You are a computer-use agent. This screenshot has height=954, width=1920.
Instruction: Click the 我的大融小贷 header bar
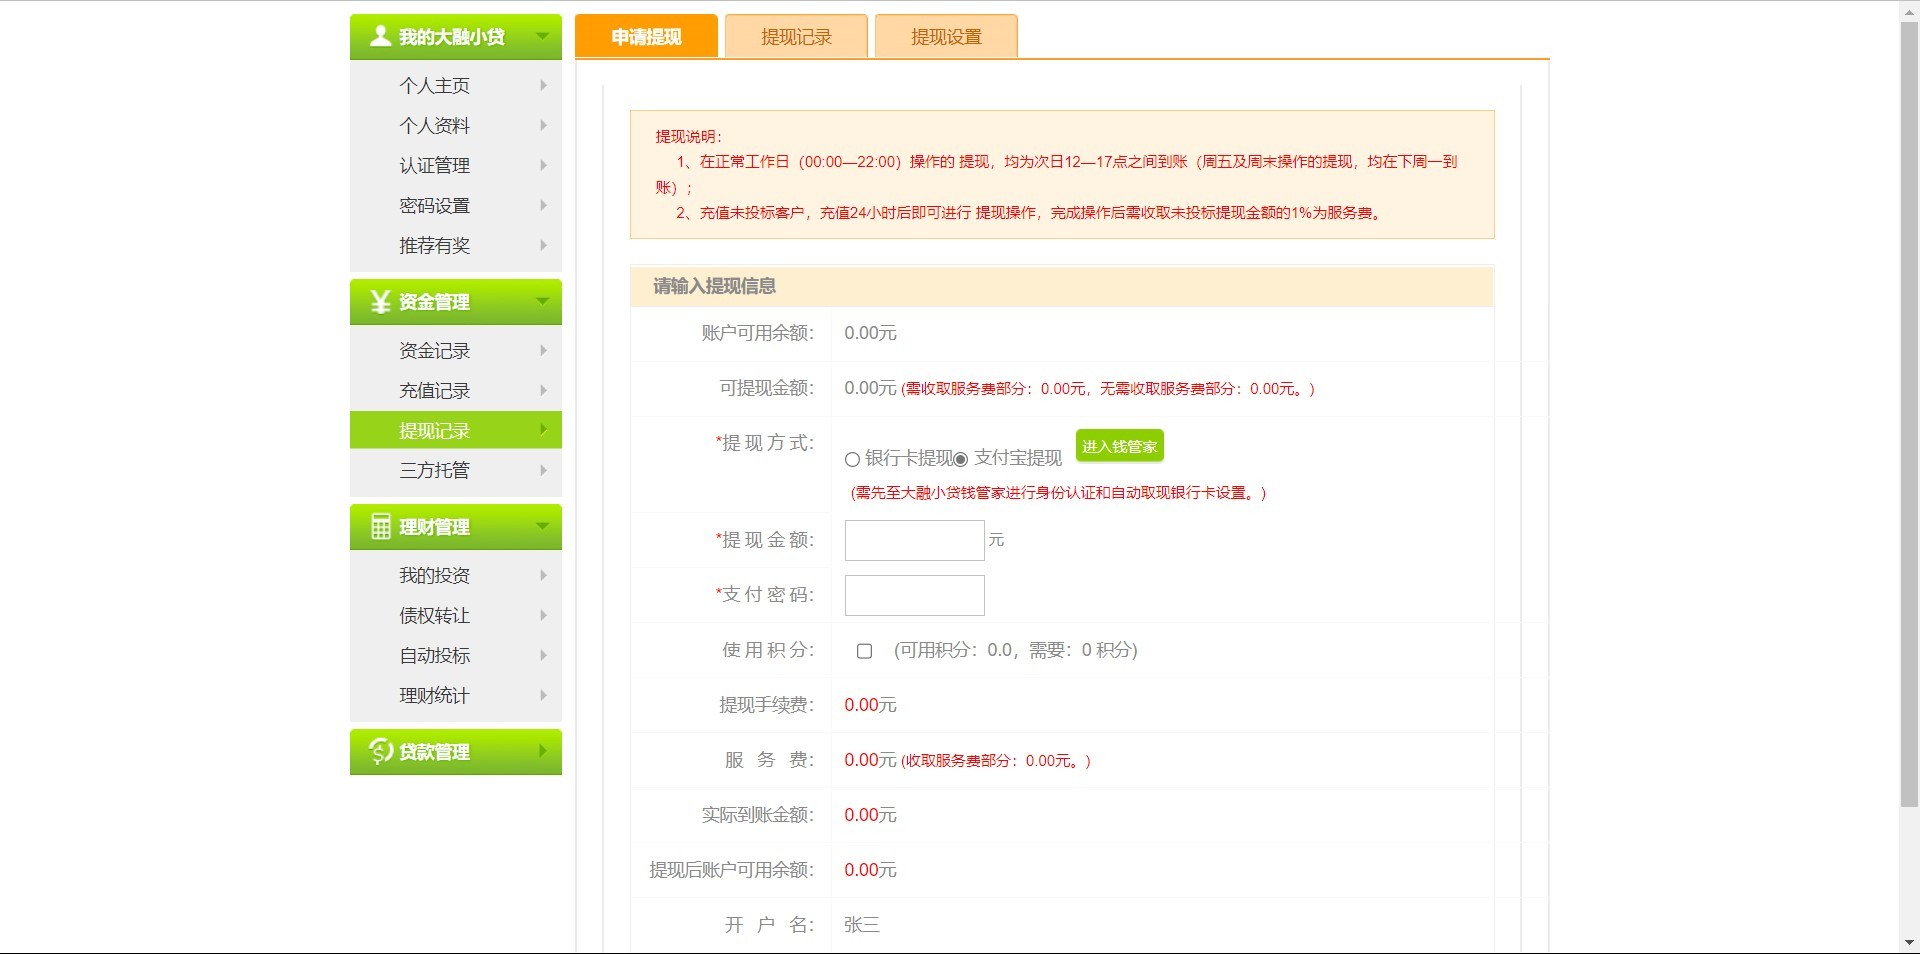(x=456, y=37)
